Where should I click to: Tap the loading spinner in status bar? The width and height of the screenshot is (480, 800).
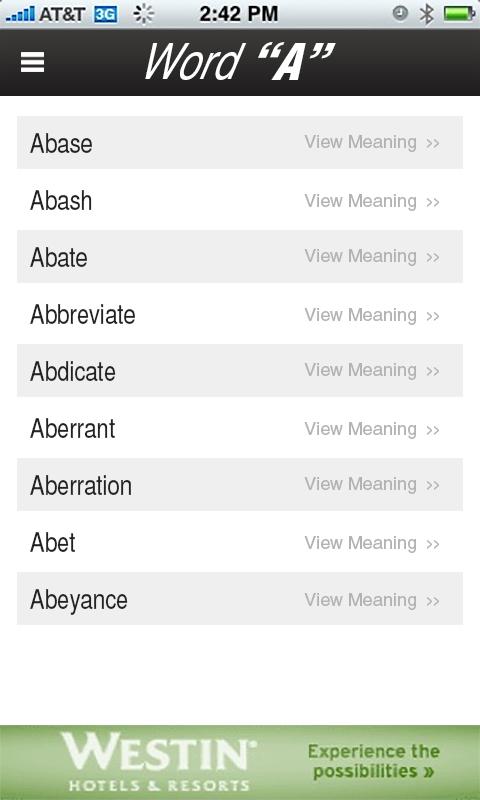tap(143, 14)
